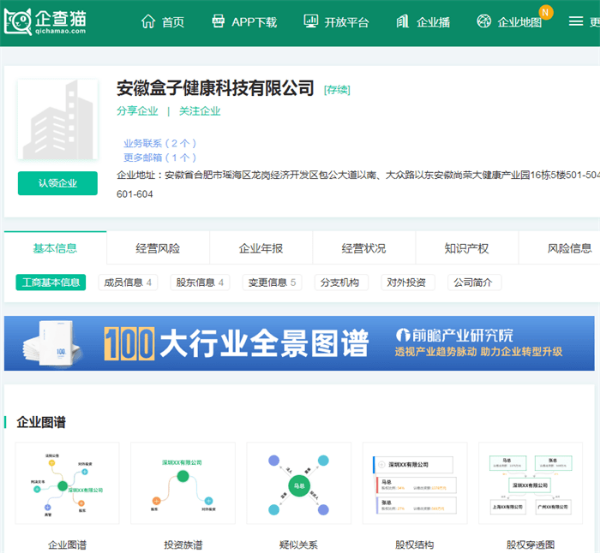Go to 首页 in the navigation

click(173, 22)
